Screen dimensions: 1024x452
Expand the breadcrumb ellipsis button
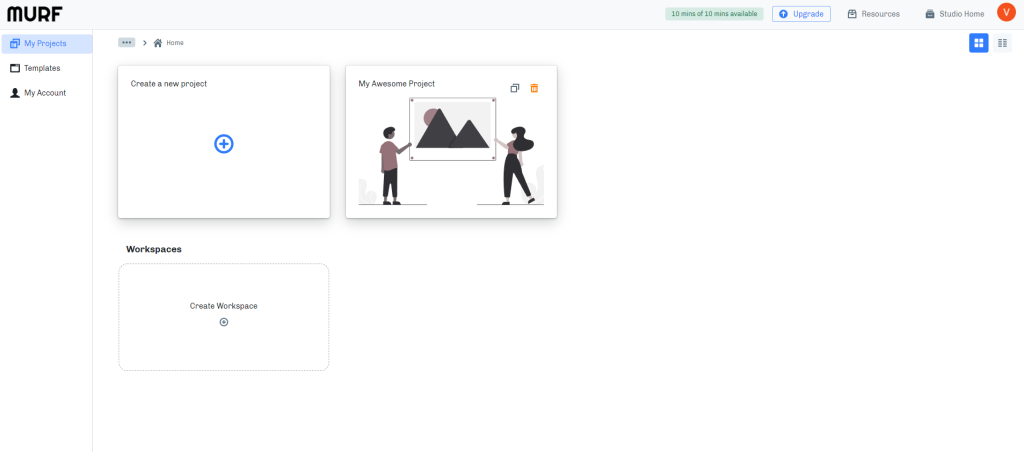point(127,42)
